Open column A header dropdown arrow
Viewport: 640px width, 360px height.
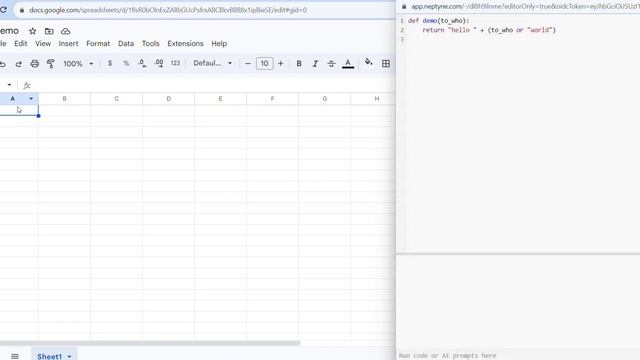click(x=31, y=99)
